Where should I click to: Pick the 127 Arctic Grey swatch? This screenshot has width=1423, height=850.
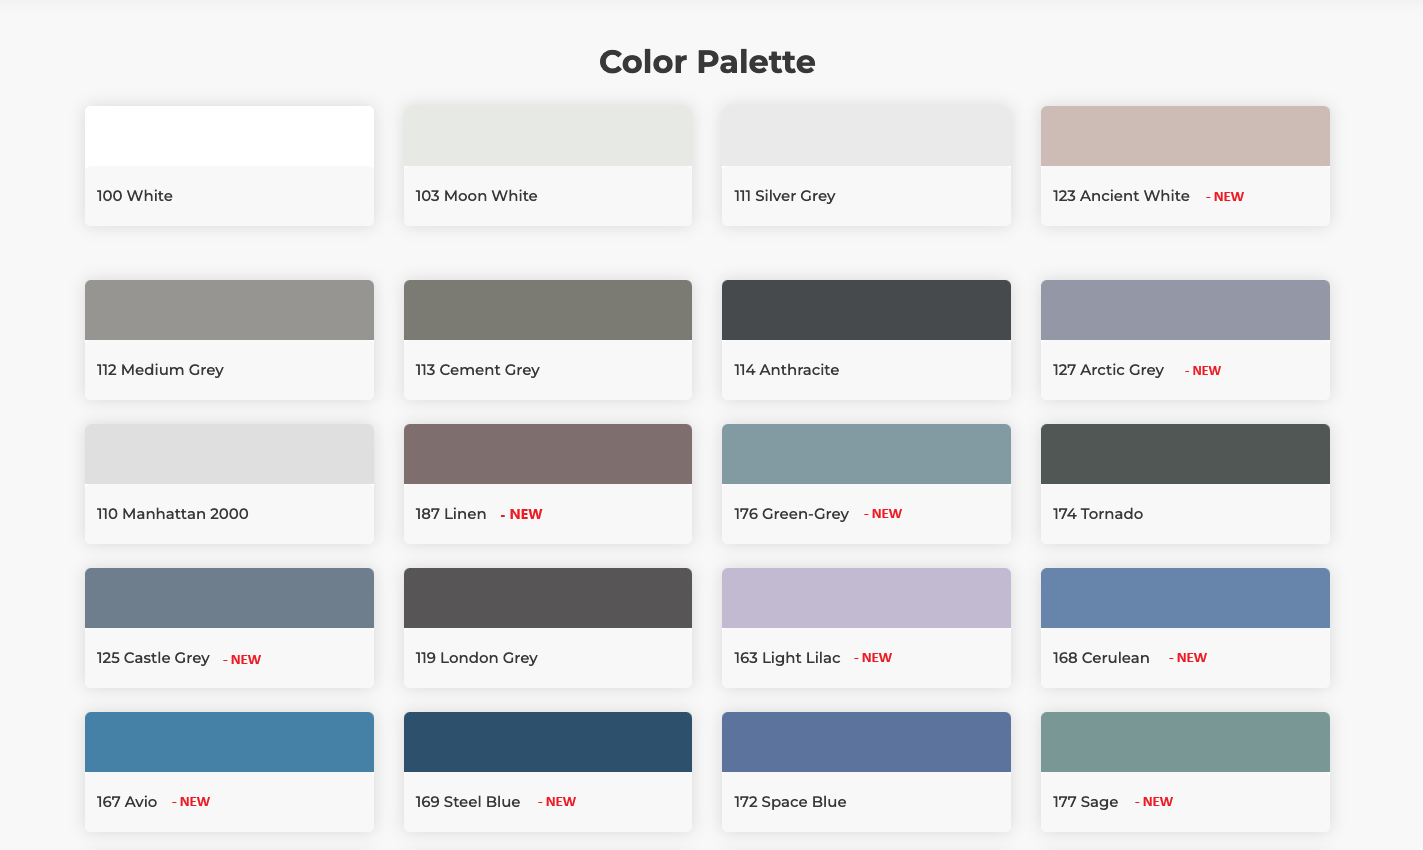pyautogui.click(x=1185, y=311)
